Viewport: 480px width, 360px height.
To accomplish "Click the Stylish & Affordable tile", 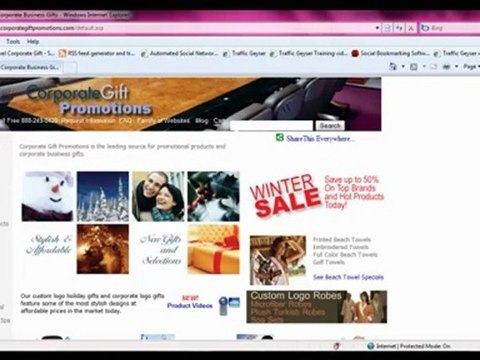I will 49,245.
